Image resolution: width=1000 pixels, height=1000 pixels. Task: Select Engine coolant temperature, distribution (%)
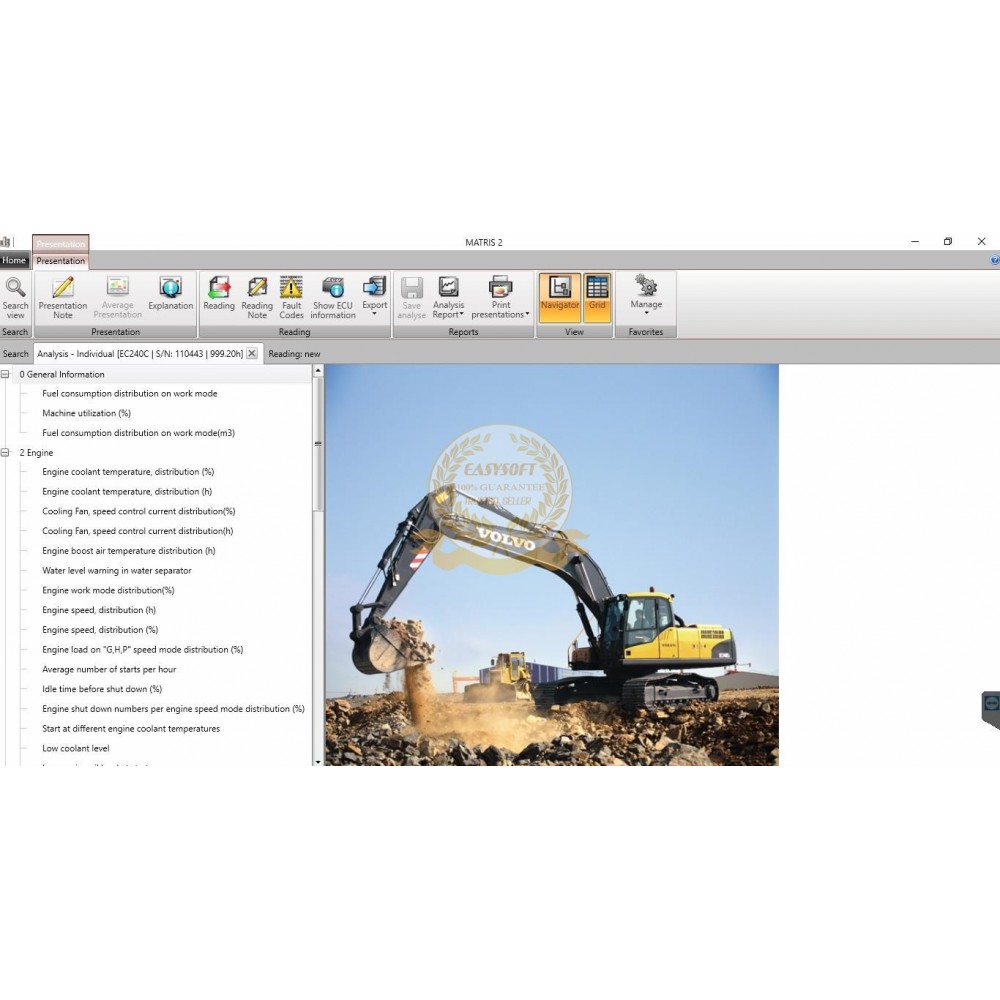[128, 472]
